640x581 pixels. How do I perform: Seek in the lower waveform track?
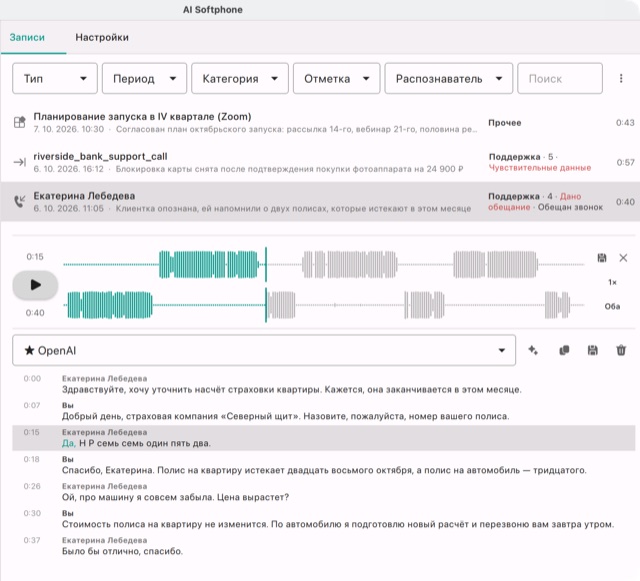point(324,305)
